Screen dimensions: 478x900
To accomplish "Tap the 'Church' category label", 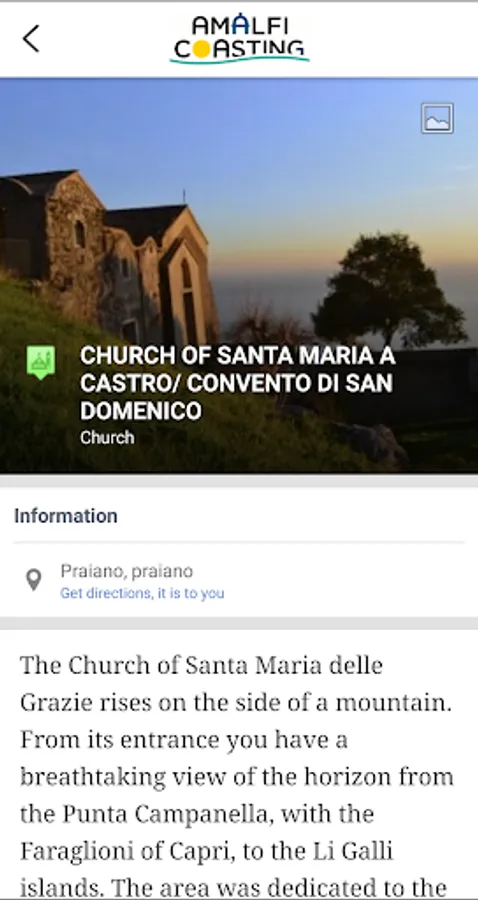I will click(107, 437).
